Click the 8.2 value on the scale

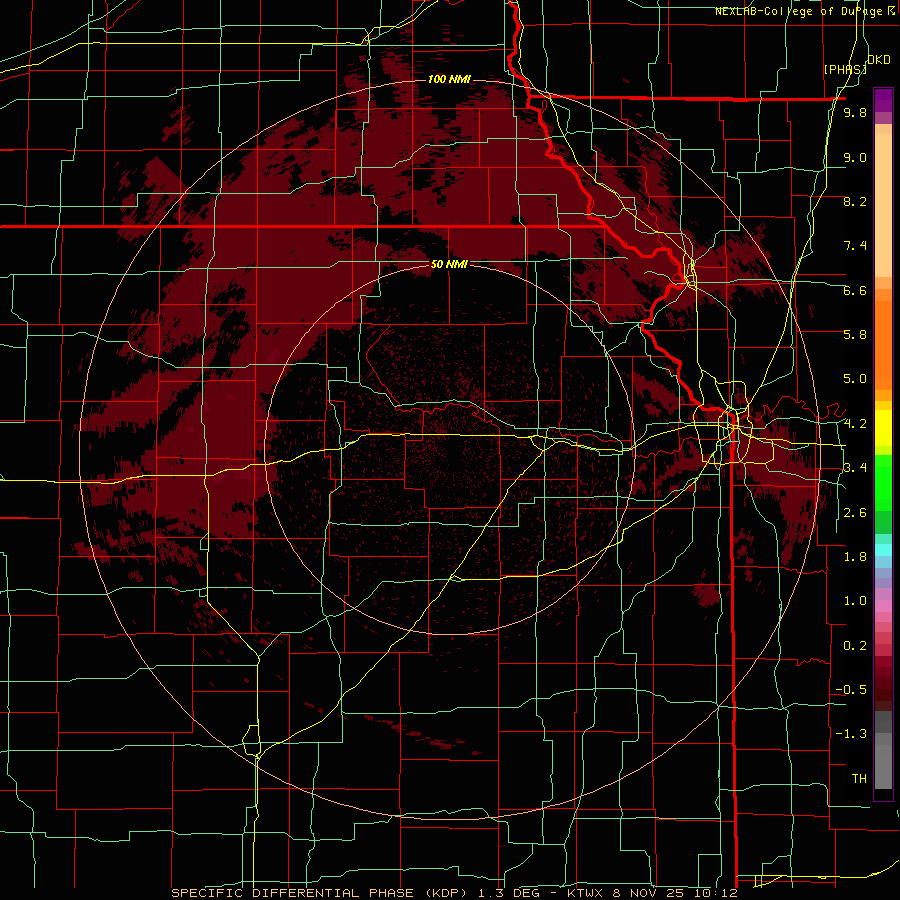(855, 201)
